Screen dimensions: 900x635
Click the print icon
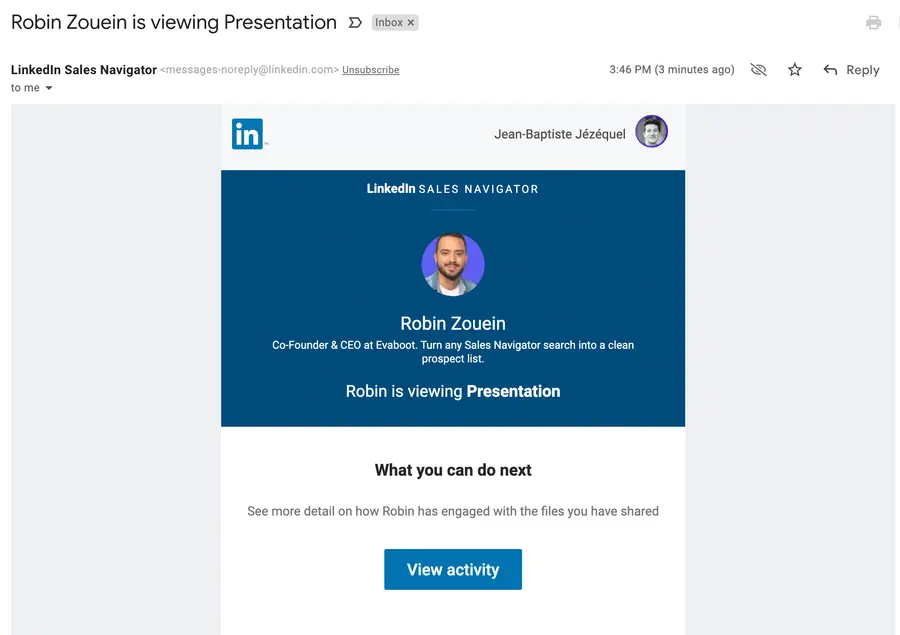tap(874, 22)
